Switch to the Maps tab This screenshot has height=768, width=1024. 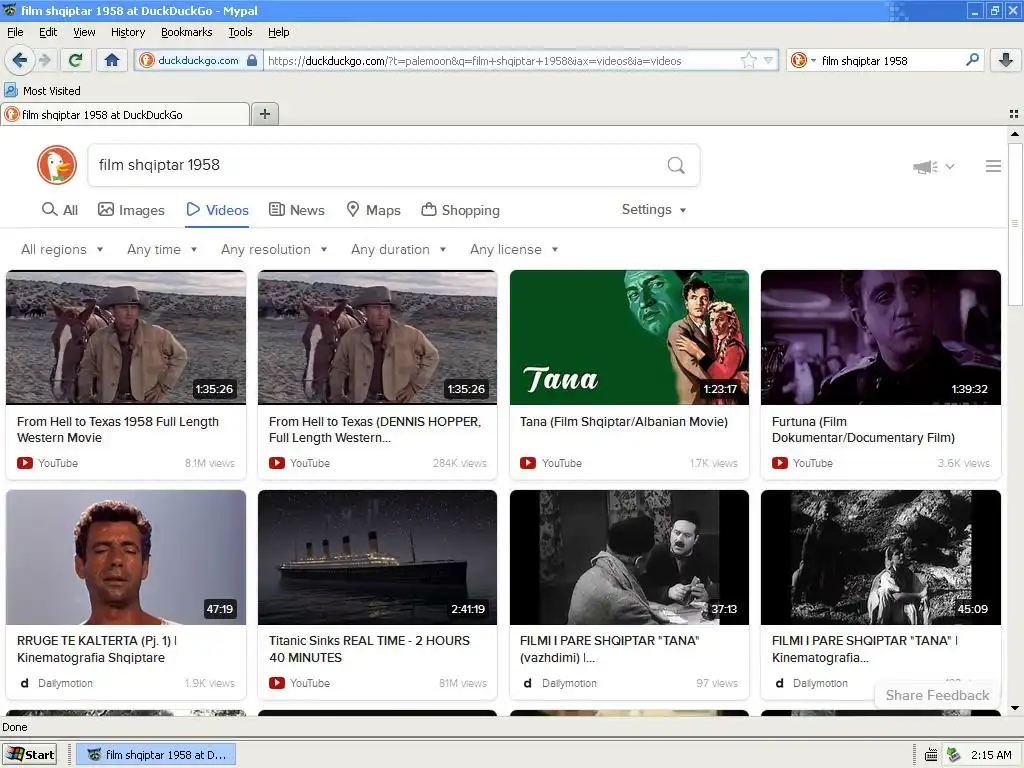coord(373,210)
